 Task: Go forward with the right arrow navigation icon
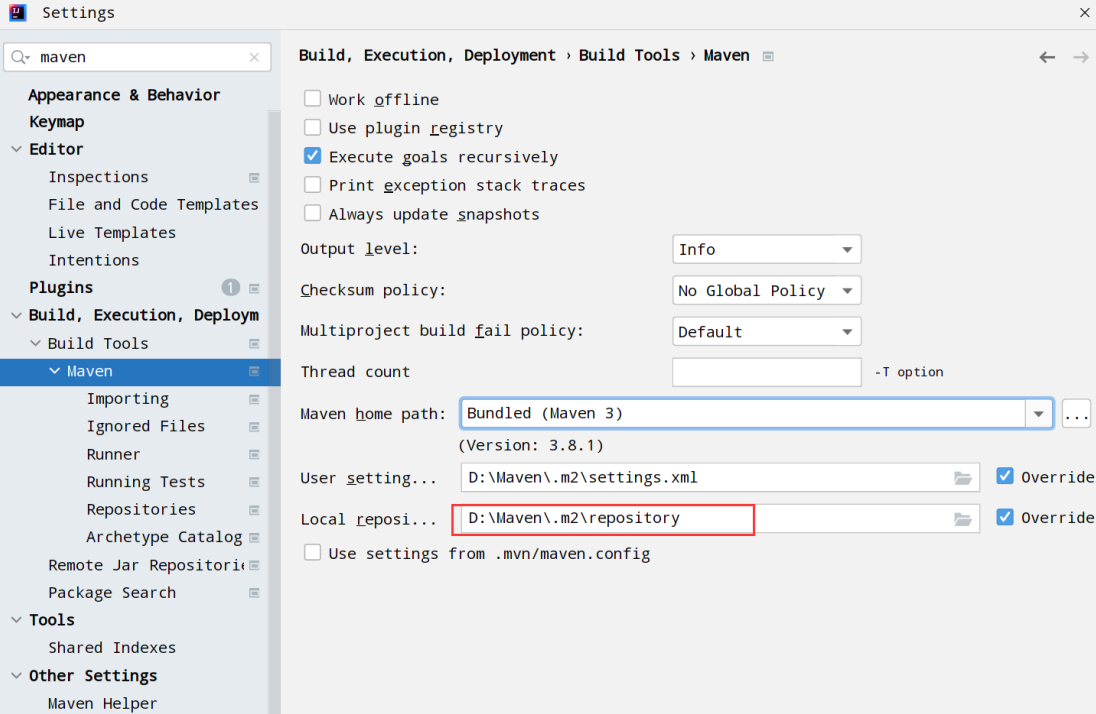click(1081, 57)
